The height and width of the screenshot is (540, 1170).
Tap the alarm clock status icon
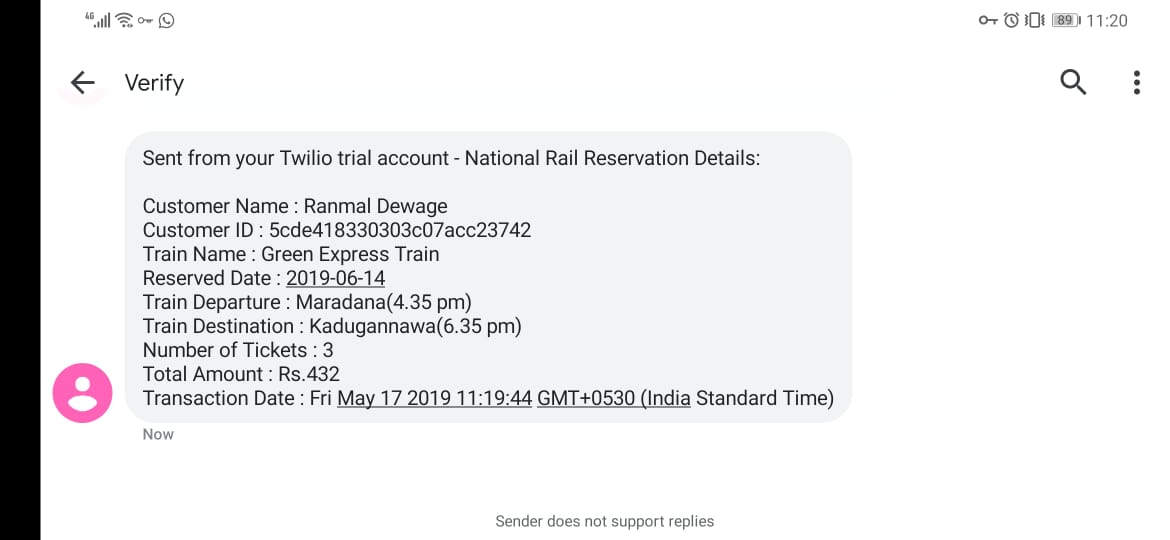pos(1011,20)
